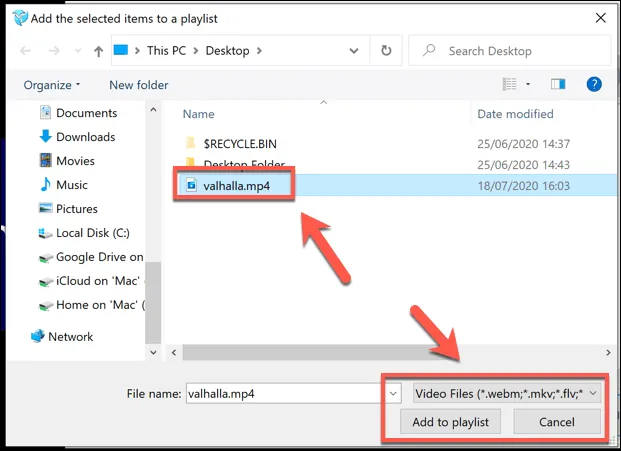Click the Back navigation arrow

pos(25,51)
